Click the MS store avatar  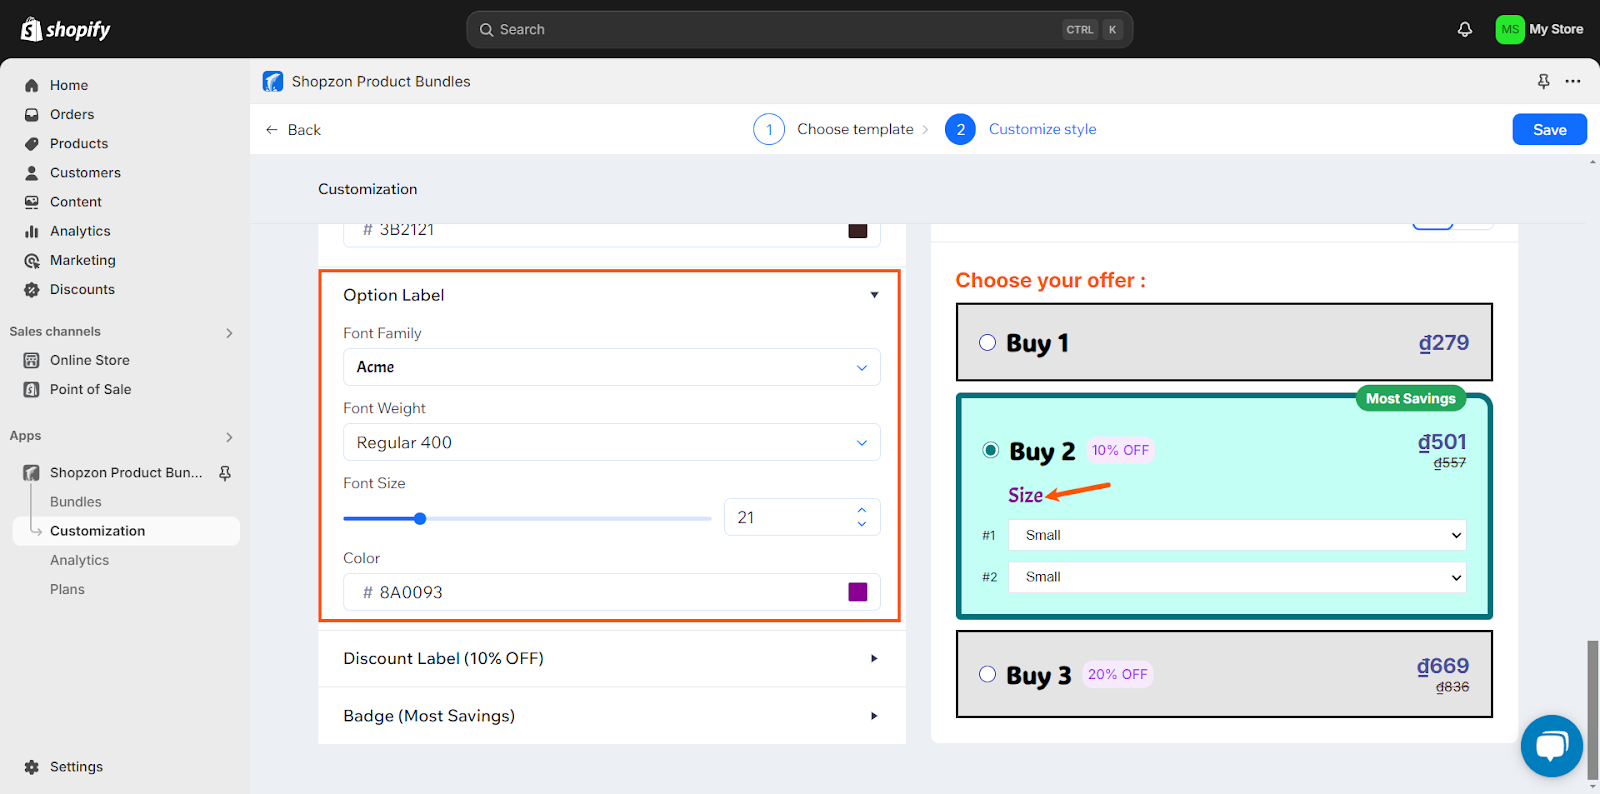1509,29
